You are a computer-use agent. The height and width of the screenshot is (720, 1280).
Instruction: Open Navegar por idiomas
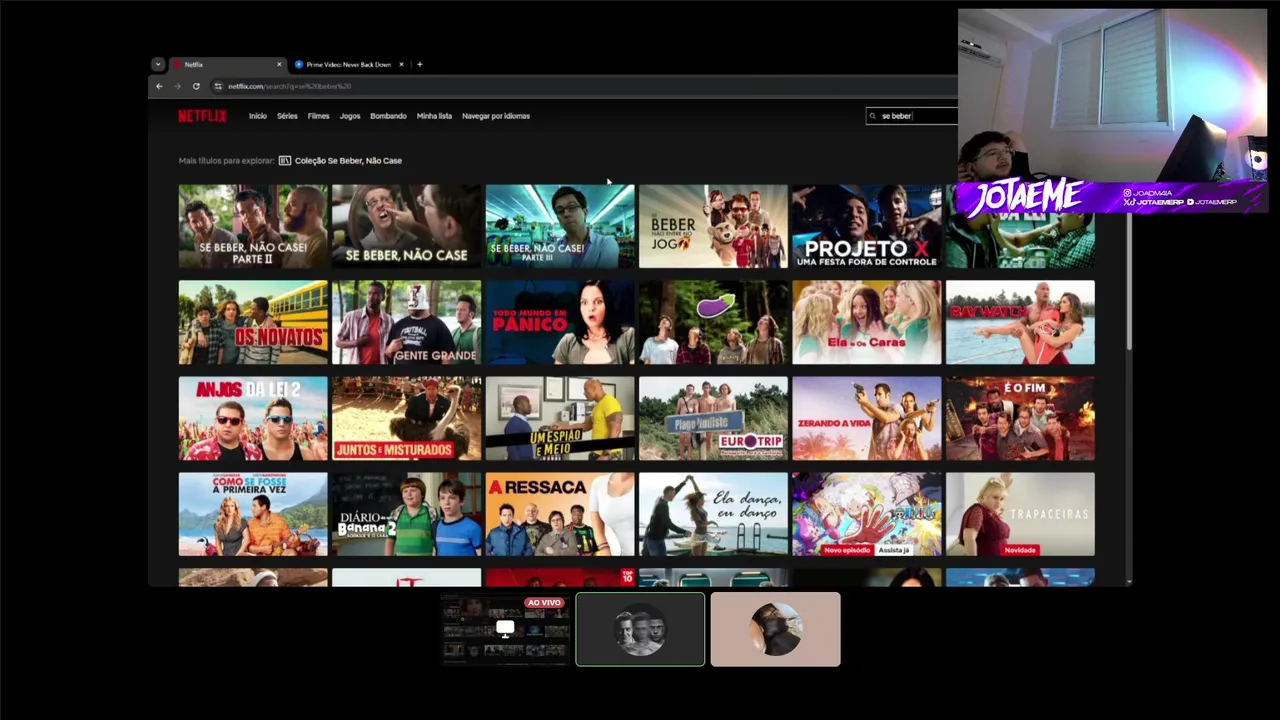[496, 116]
